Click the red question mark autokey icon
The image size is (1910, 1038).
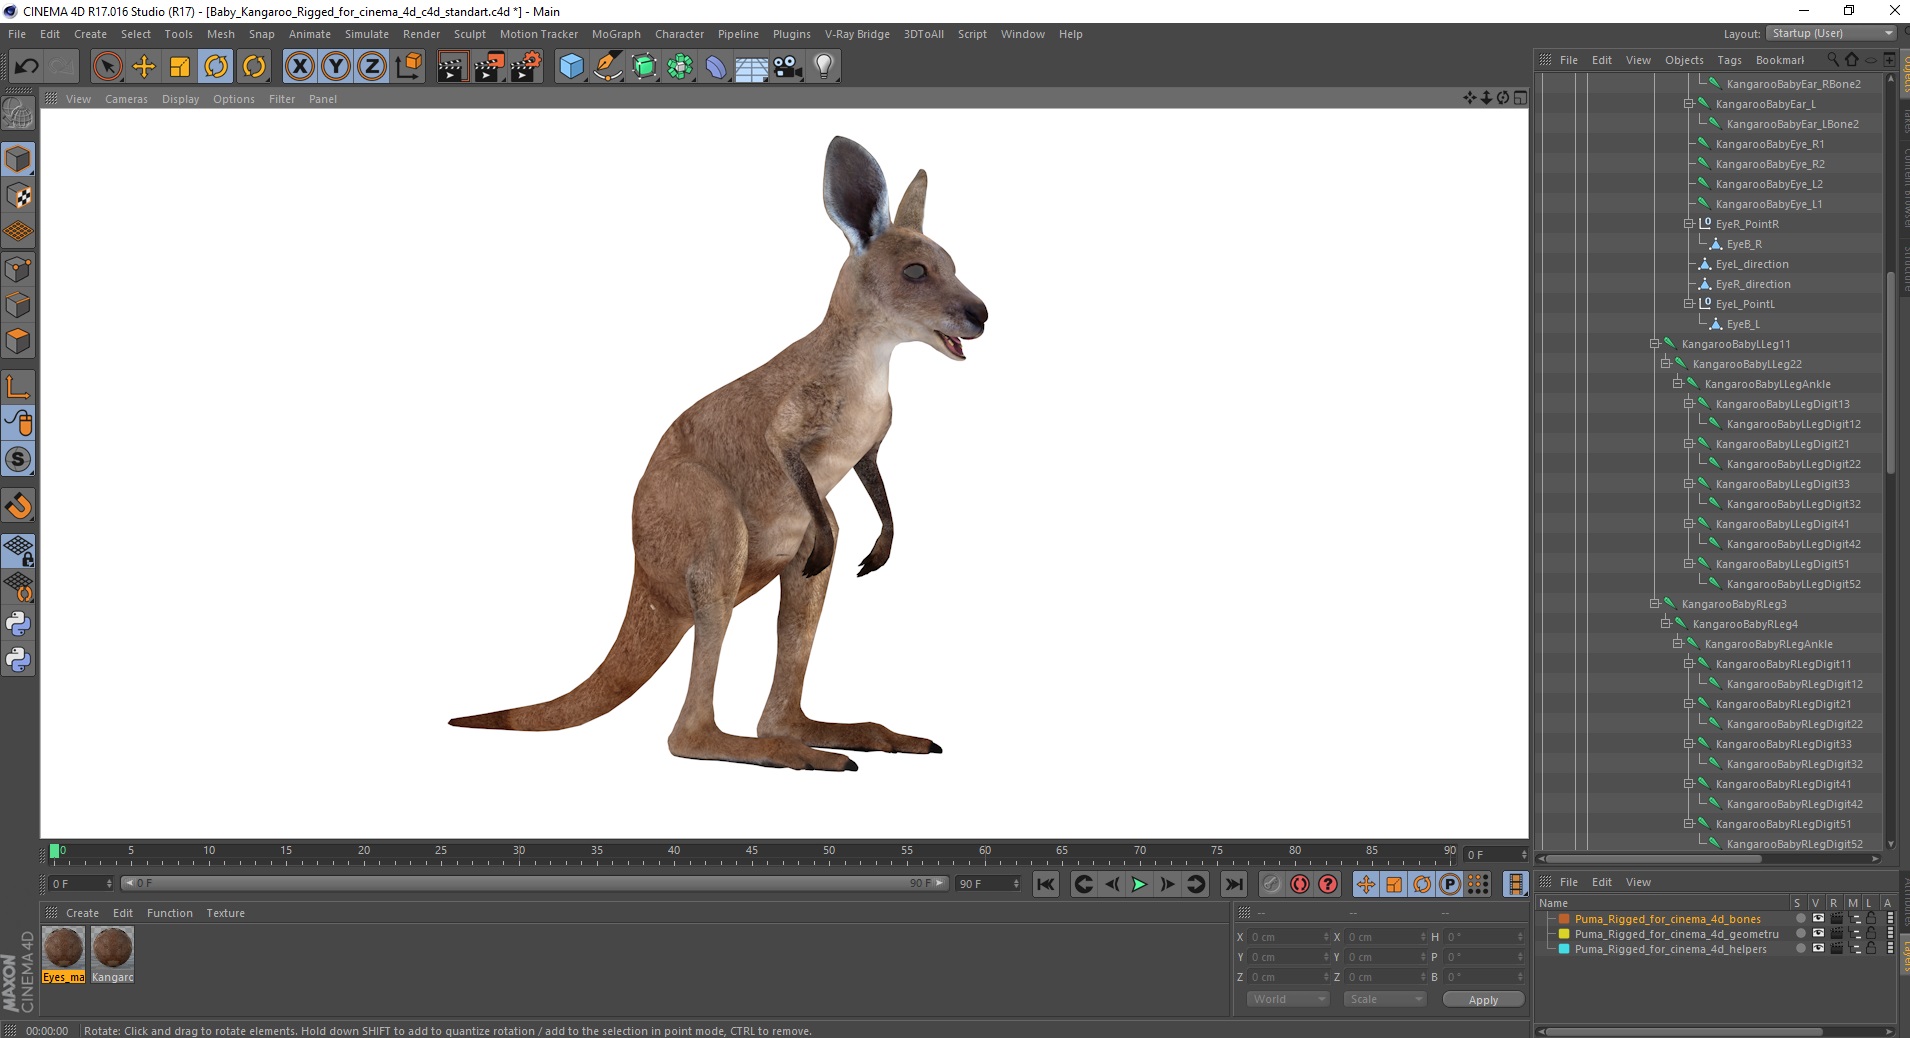pyautogui.click(x=1328, y=884)
